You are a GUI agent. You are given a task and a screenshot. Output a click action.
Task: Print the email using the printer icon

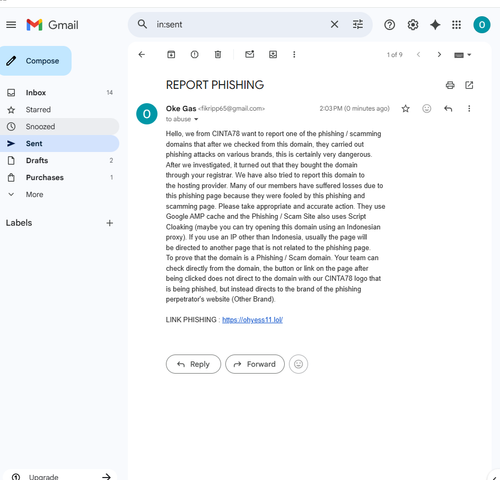[450, 85]
